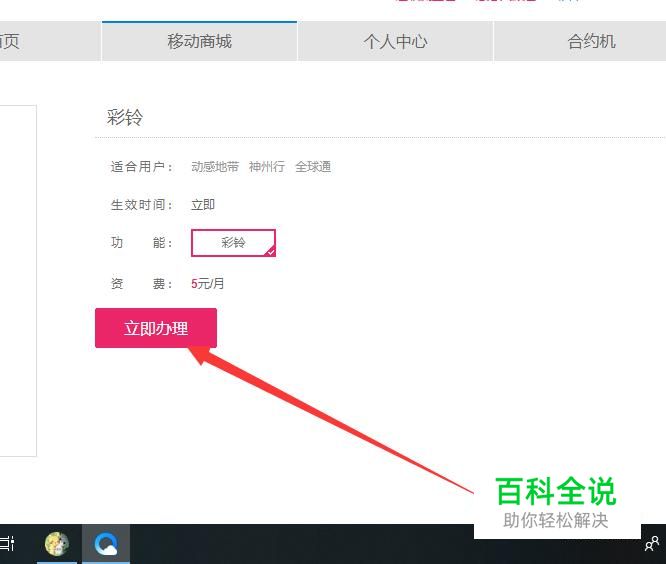The width and height of the screenshot is (666, 564).
Task: Open the 移动商城 tab
Action: coord(199,41)
